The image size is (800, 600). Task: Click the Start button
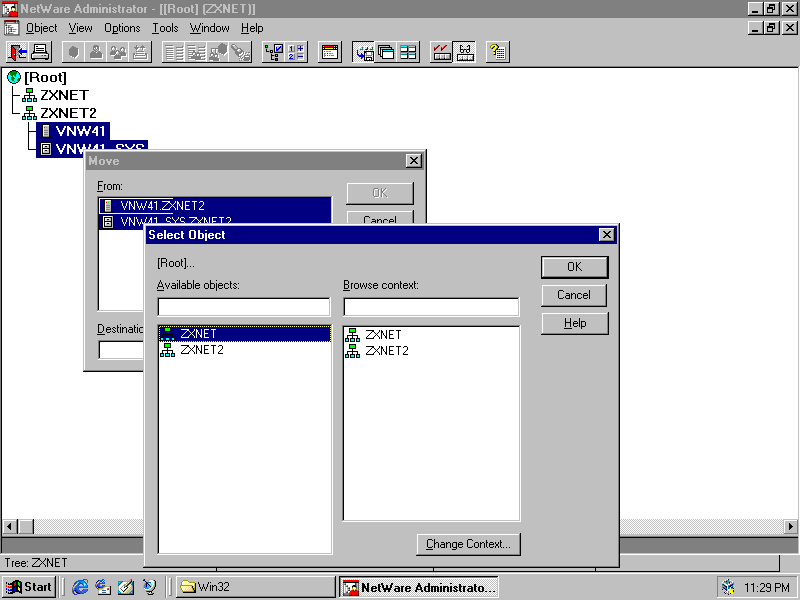[x=30, y=587]
